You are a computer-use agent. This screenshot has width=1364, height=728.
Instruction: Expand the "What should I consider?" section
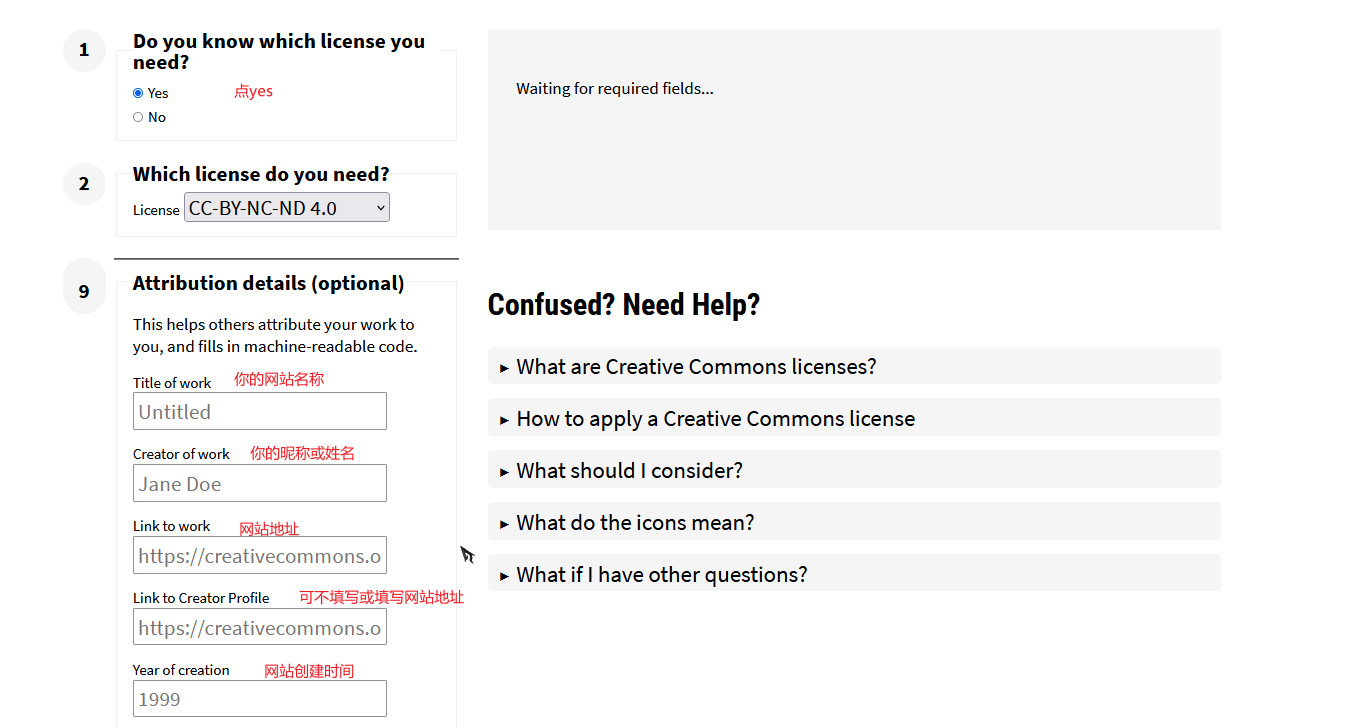(629, 471)
